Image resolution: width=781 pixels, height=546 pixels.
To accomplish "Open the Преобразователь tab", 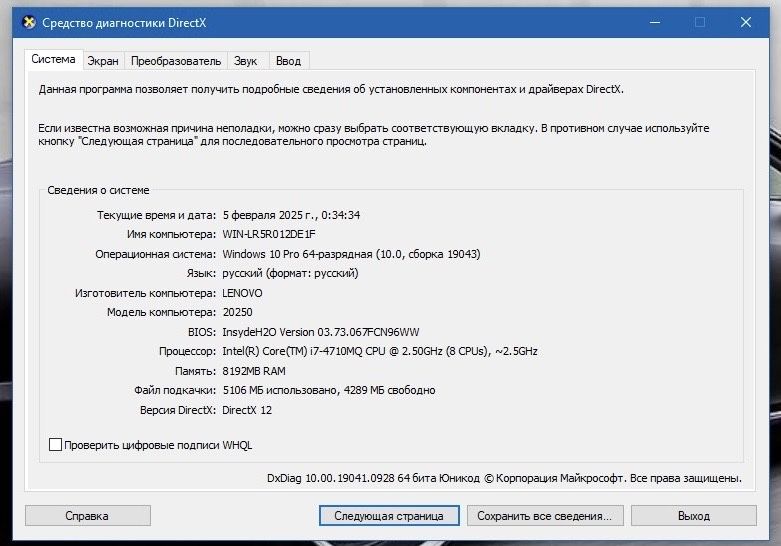I will point(176,61).
